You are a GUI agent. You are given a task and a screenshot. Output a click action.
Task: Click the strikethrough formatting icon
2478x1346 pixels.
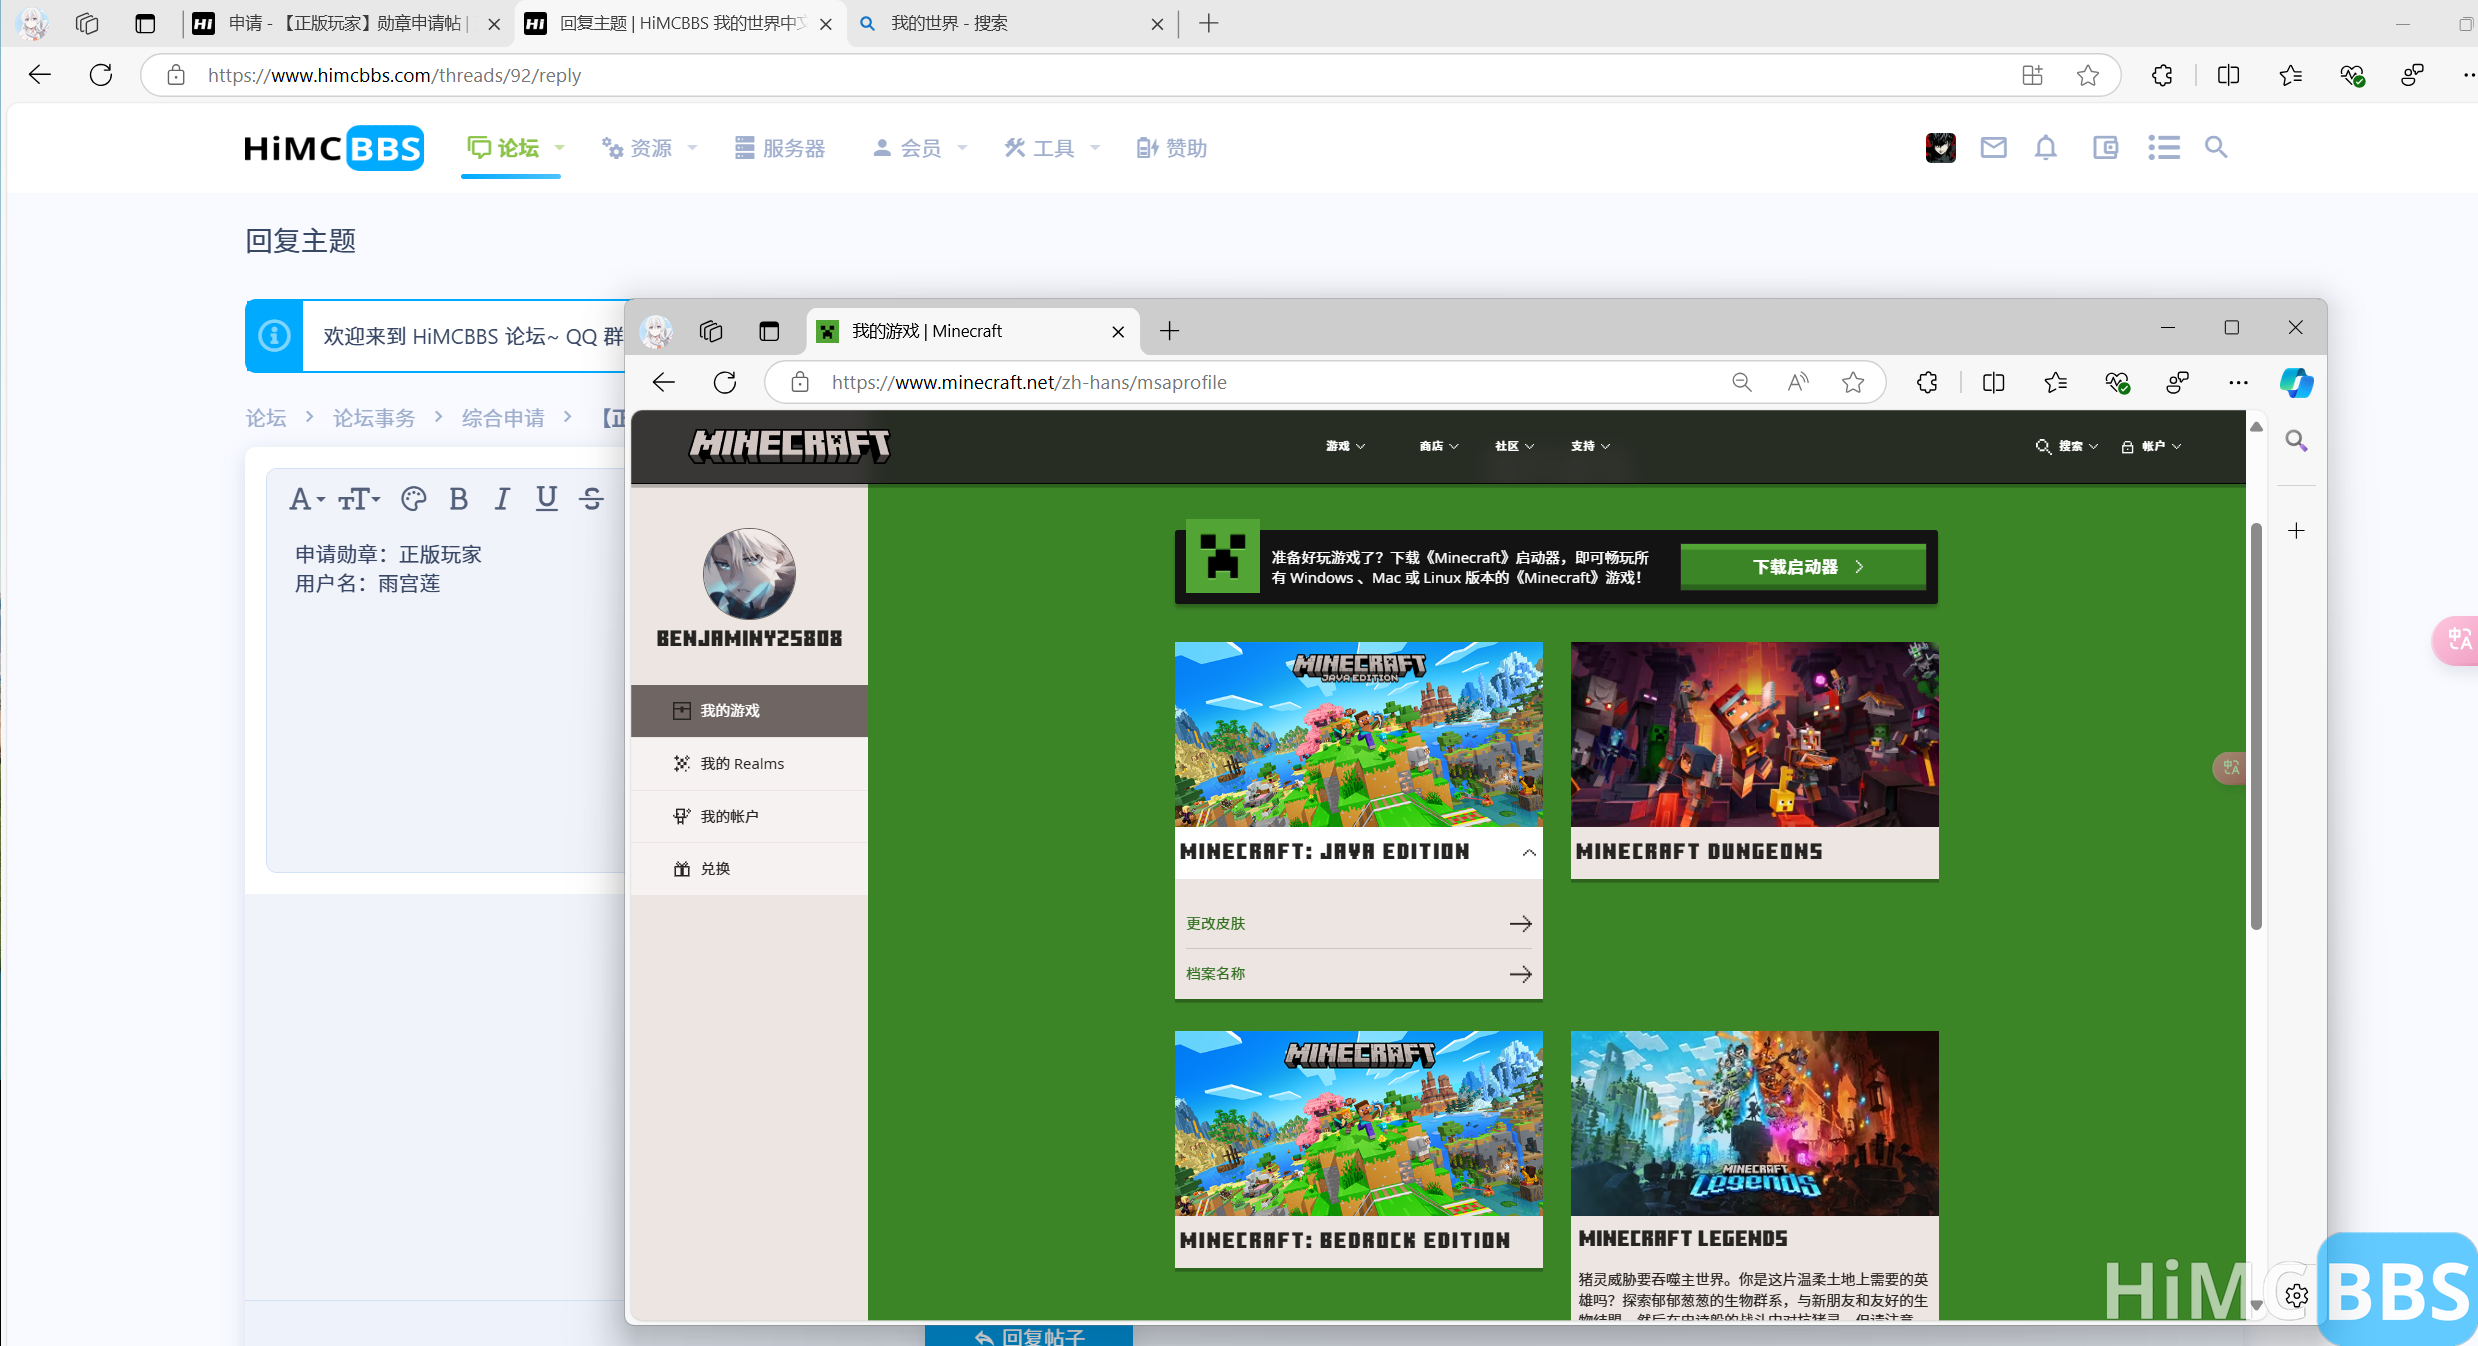[x=592, y=498]
